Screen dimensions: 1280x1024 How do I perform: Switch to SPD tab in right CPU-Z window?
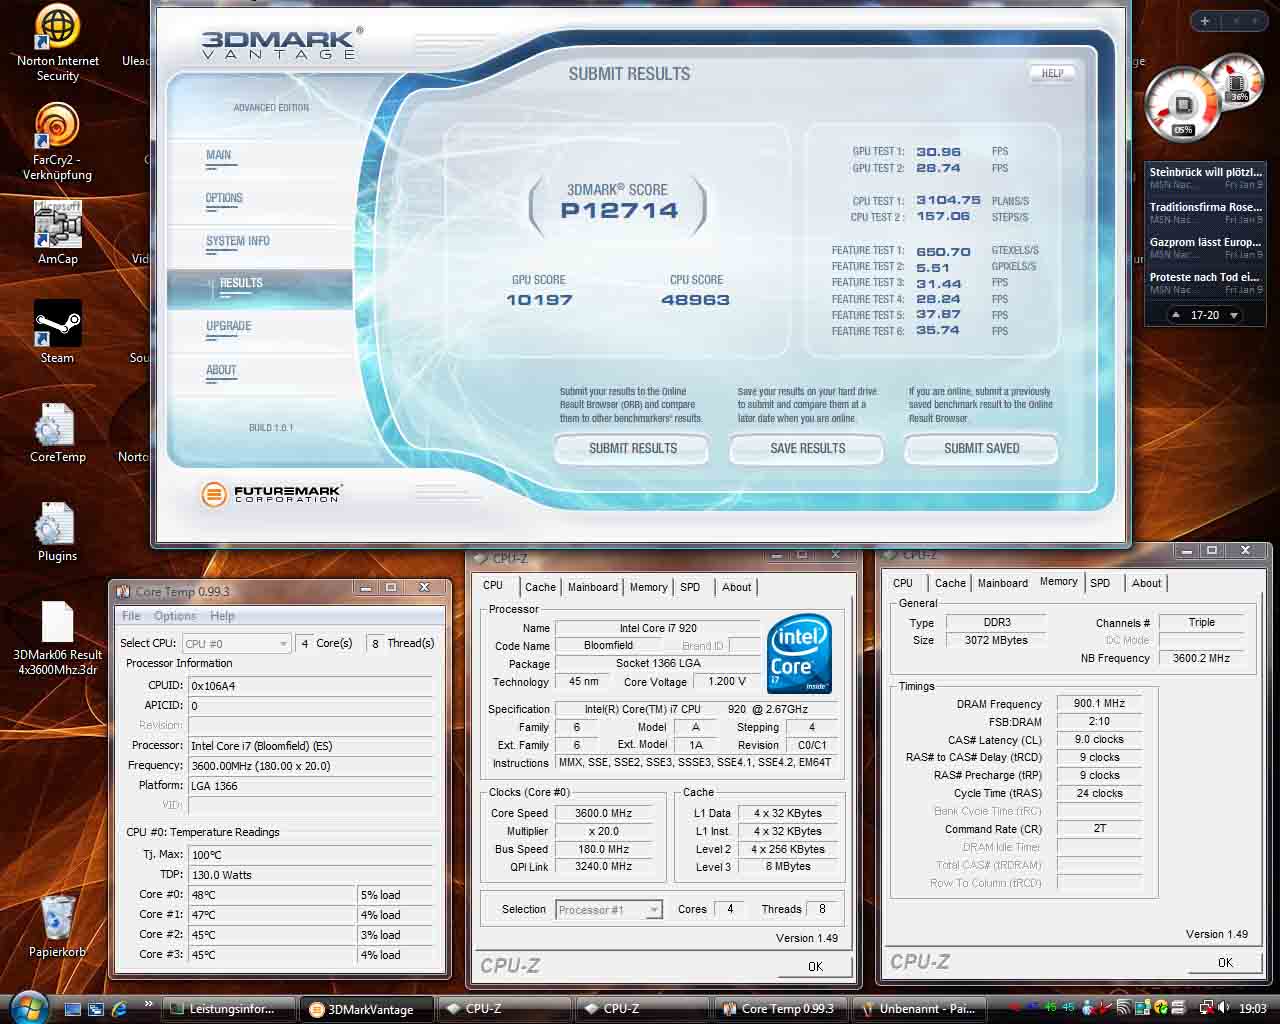pos(1100,583)
